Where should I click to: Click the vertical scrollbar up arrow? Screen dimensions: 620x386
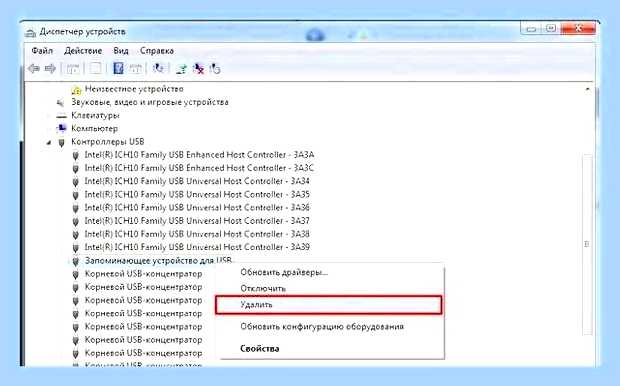point(588,89)
